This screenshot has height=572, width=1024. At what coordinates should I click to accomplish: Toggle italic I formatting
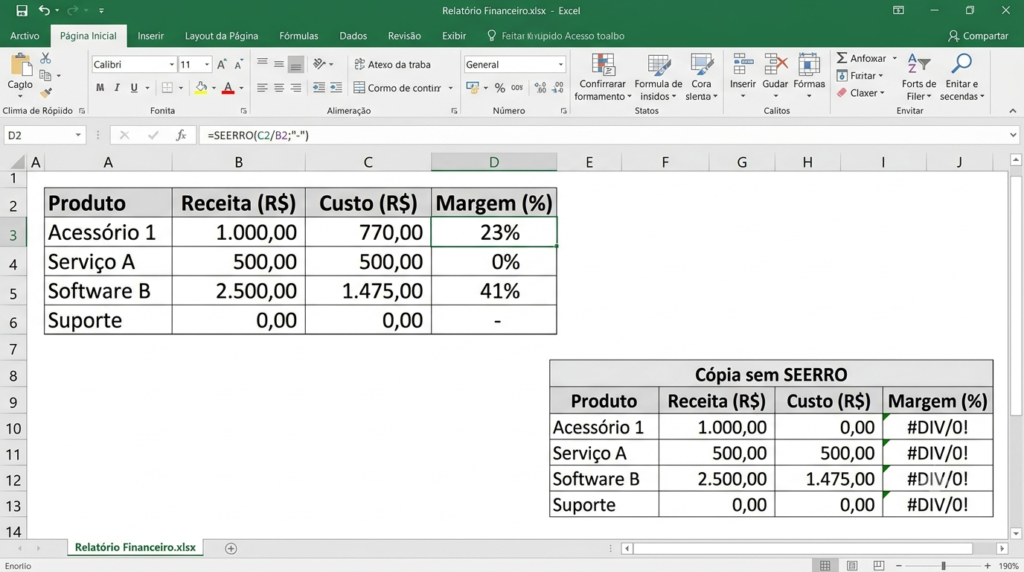(x=117, y=87)
